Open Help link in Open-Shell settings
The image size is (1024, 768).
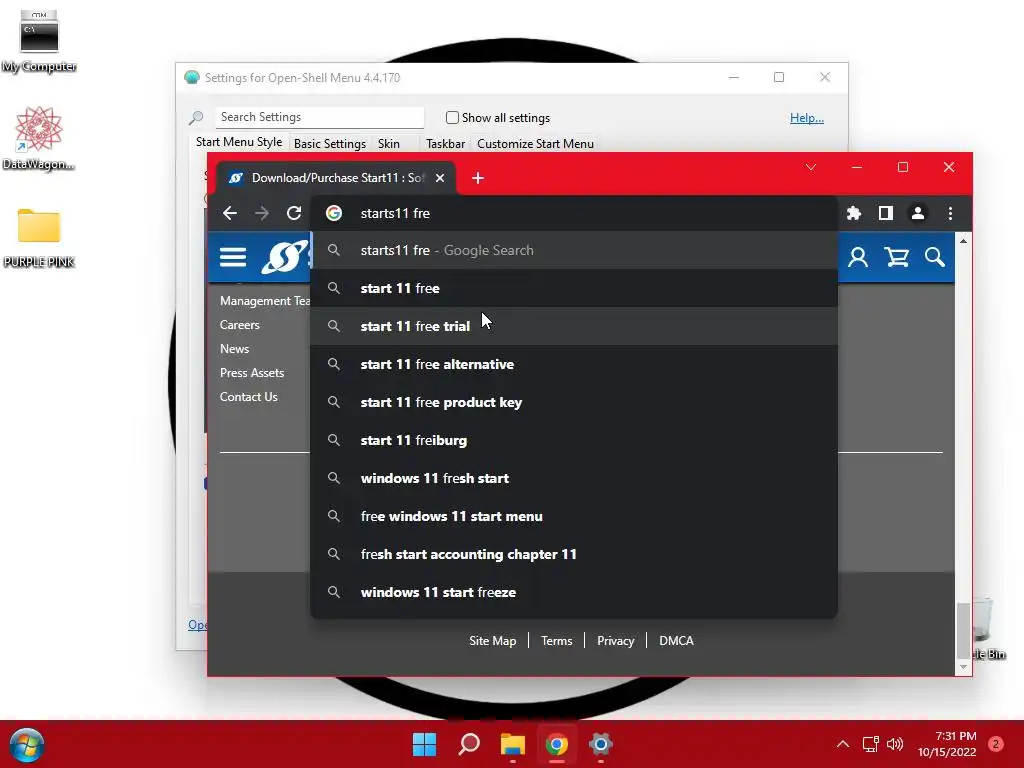[x=807, y=118]
